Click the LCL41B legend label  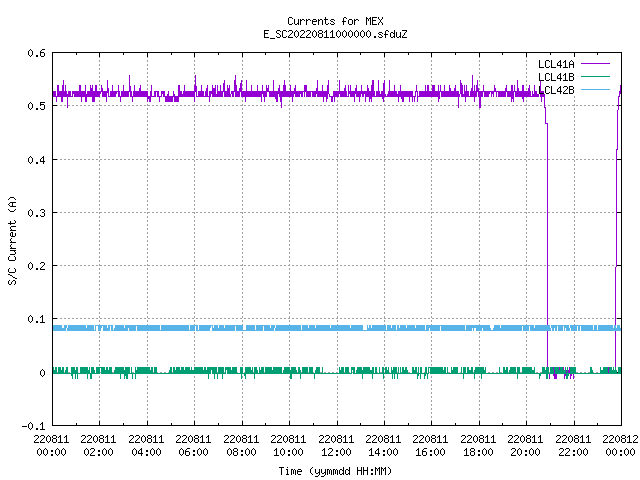(x=556, y=77)
